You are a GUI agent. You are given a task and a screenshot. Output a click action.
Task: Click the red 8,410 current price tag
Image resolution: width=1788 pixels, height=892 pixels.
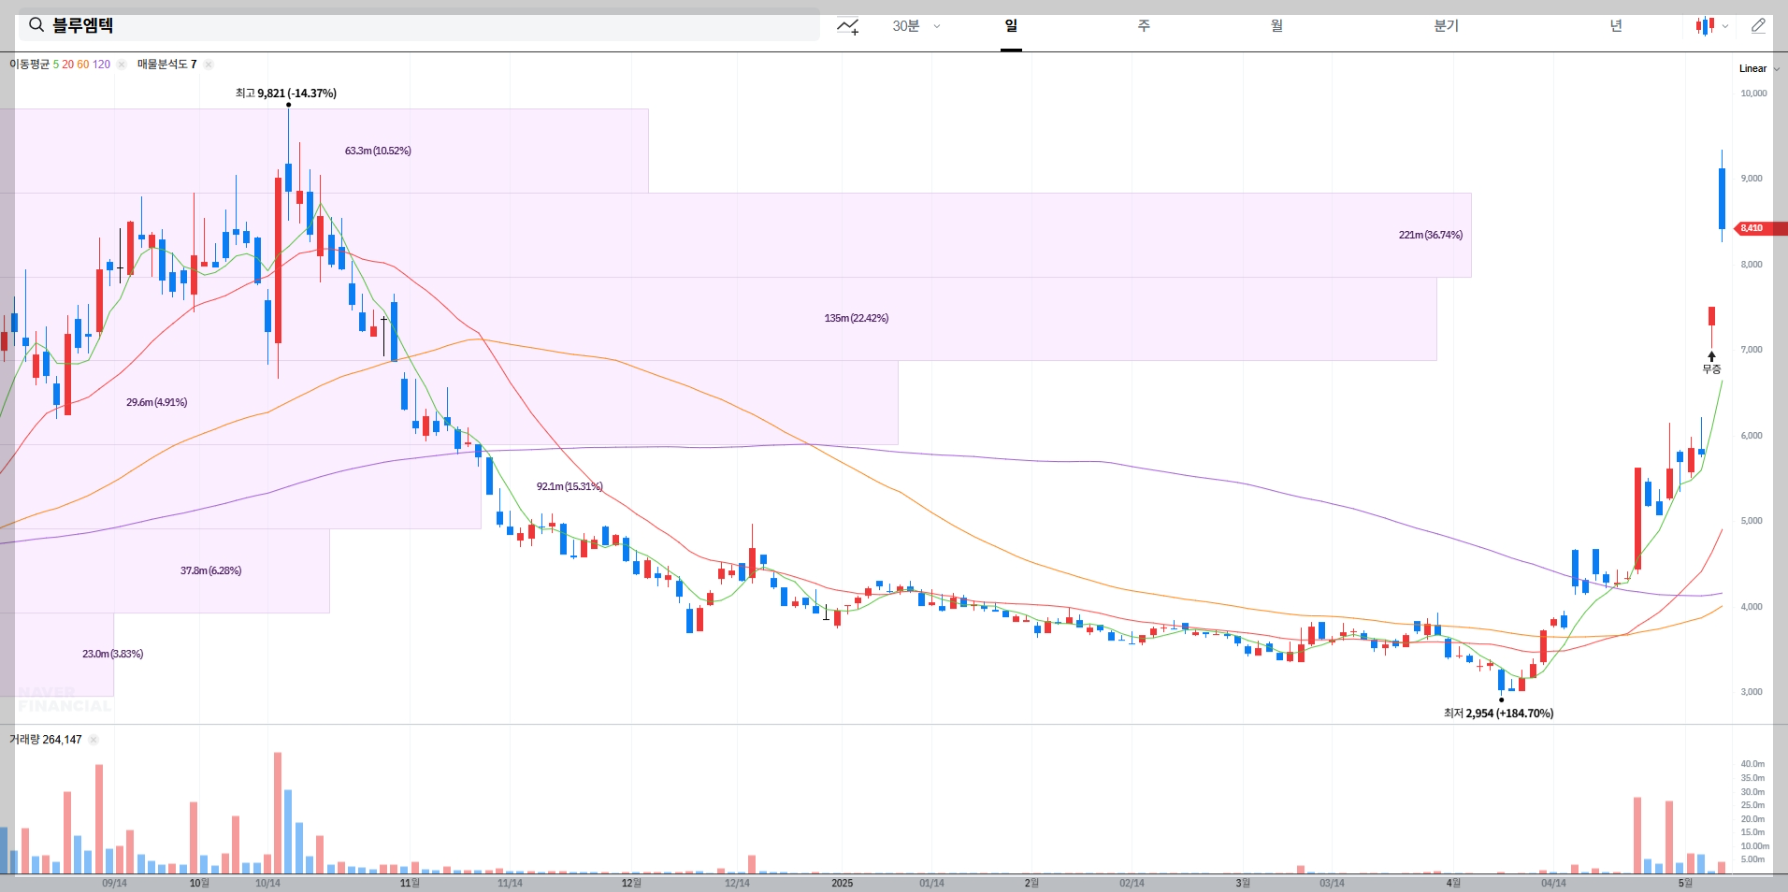tap(1761, 228)
